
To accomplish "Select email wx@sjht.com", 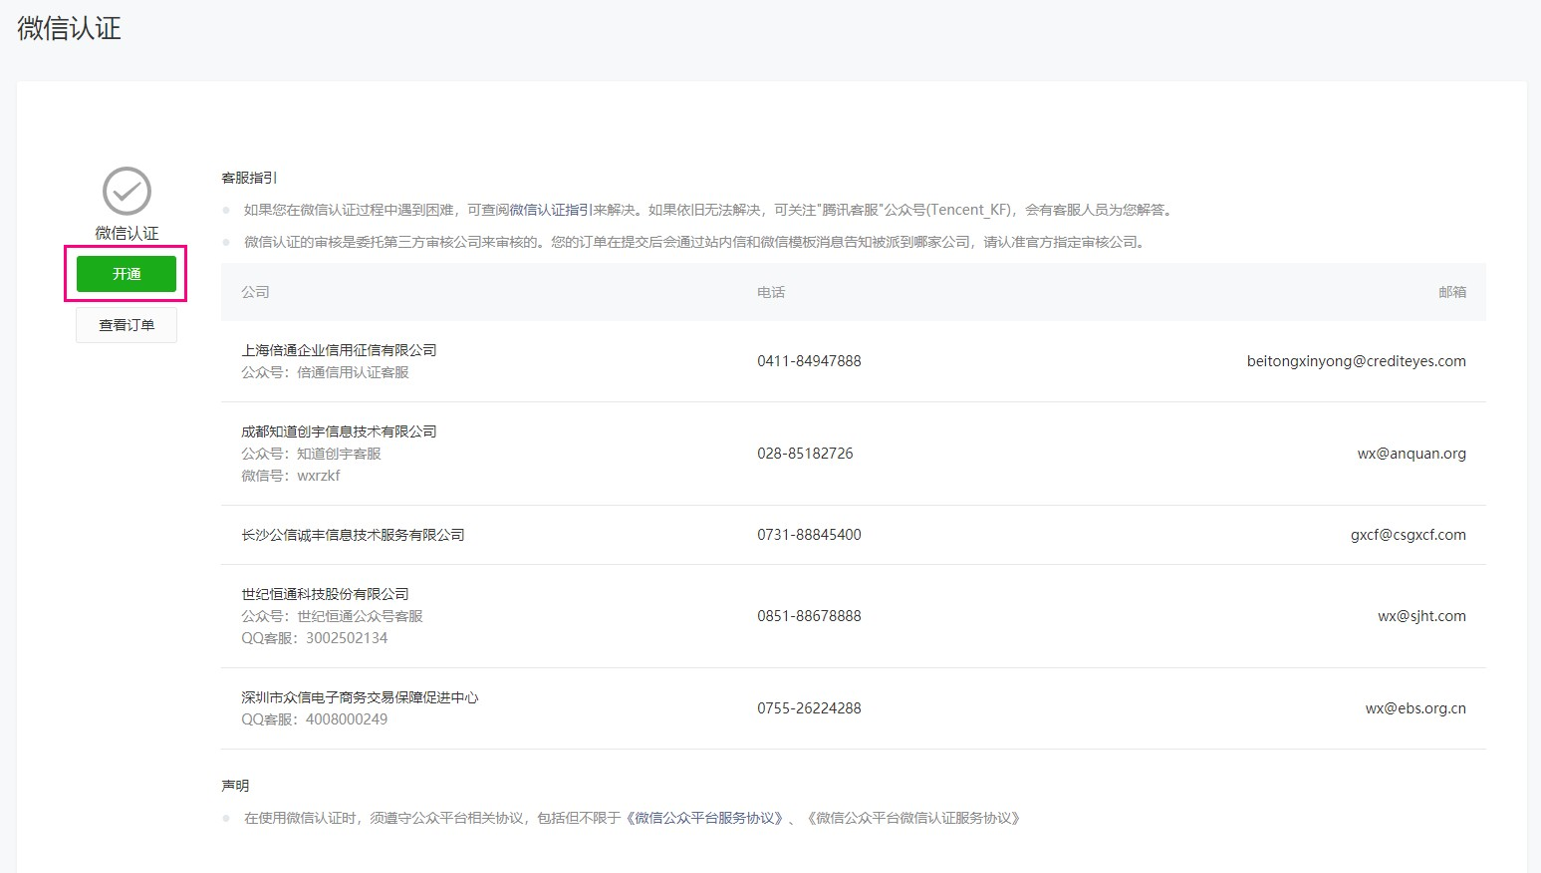I will tap(1422, 616).
